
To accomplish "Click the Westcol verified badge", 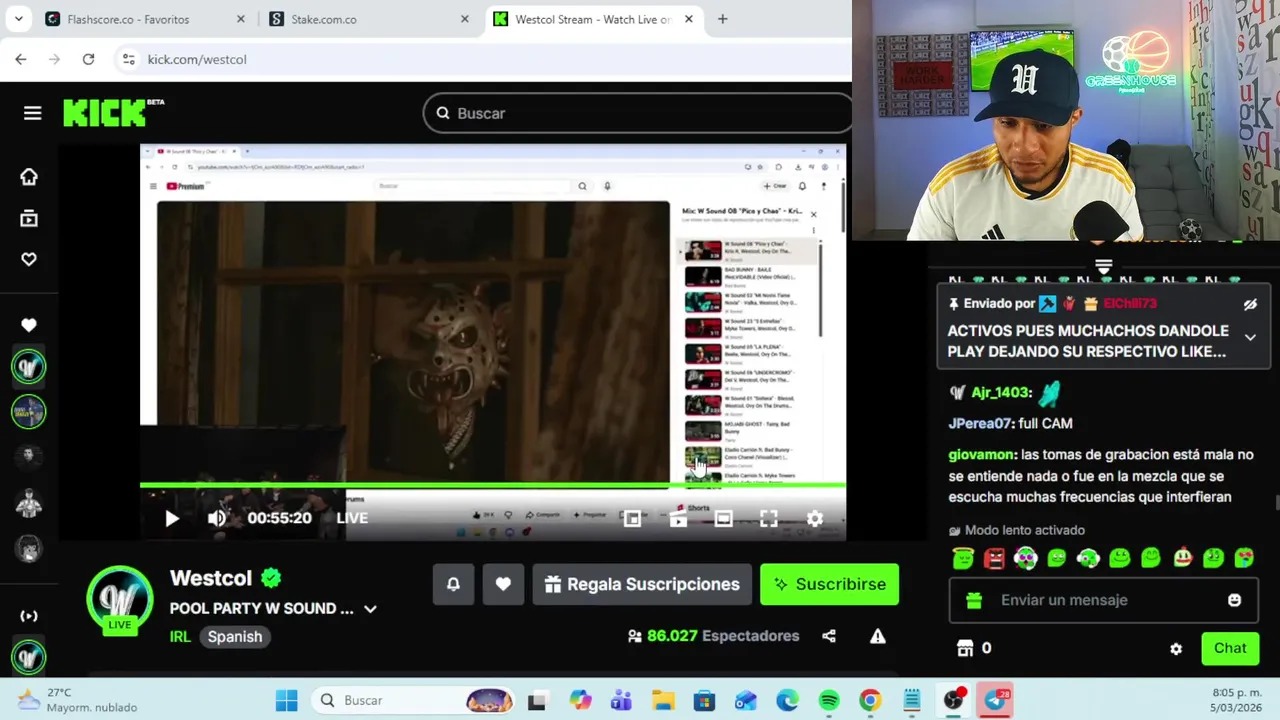I will (x=271, y=578).
